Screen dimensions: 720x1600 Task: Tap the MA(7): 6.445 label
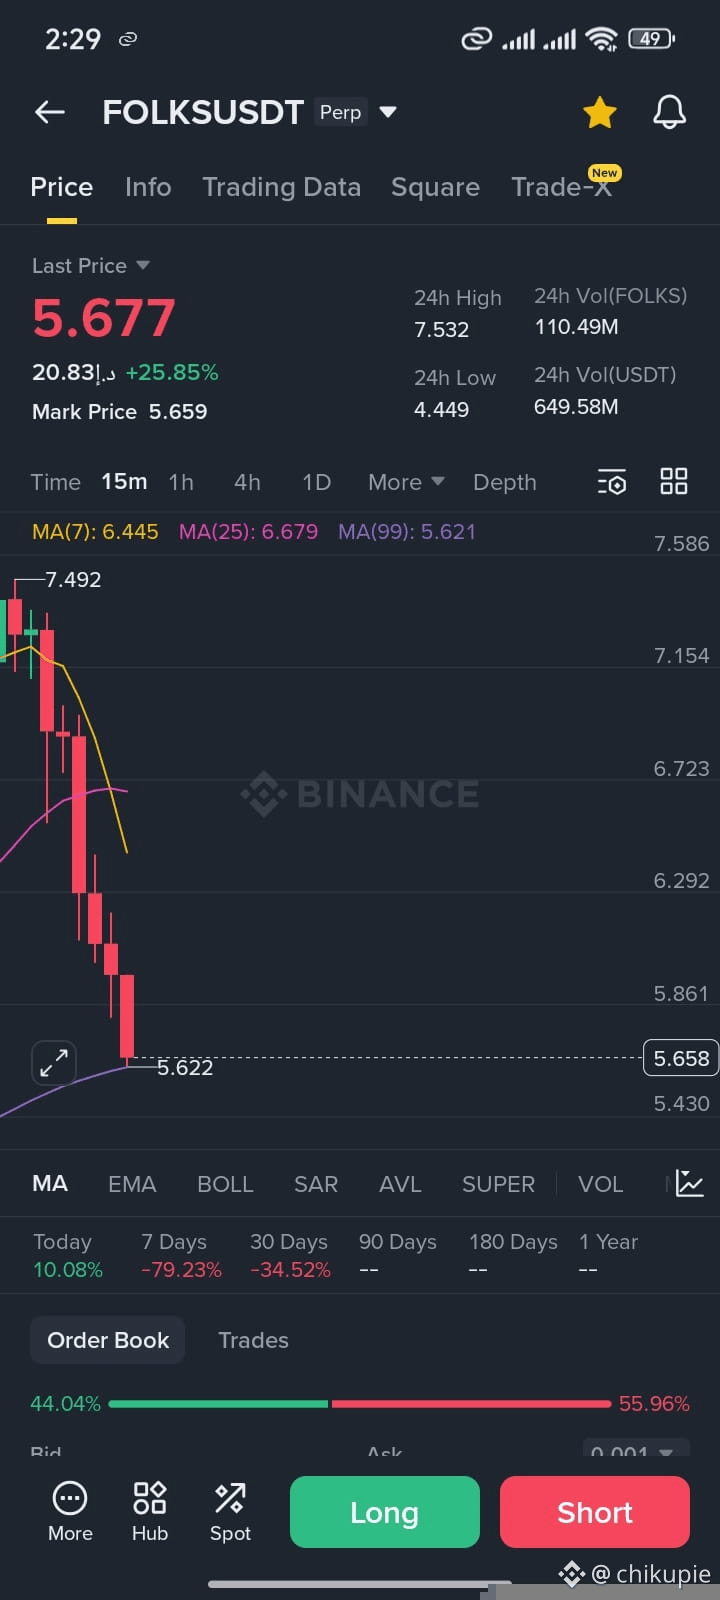[x=95, y=532]
